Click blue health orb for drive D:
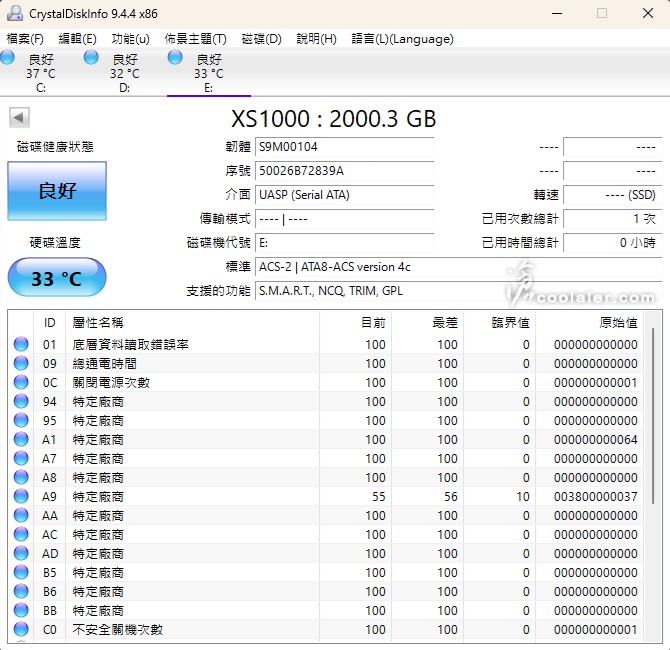 (91, 57)
